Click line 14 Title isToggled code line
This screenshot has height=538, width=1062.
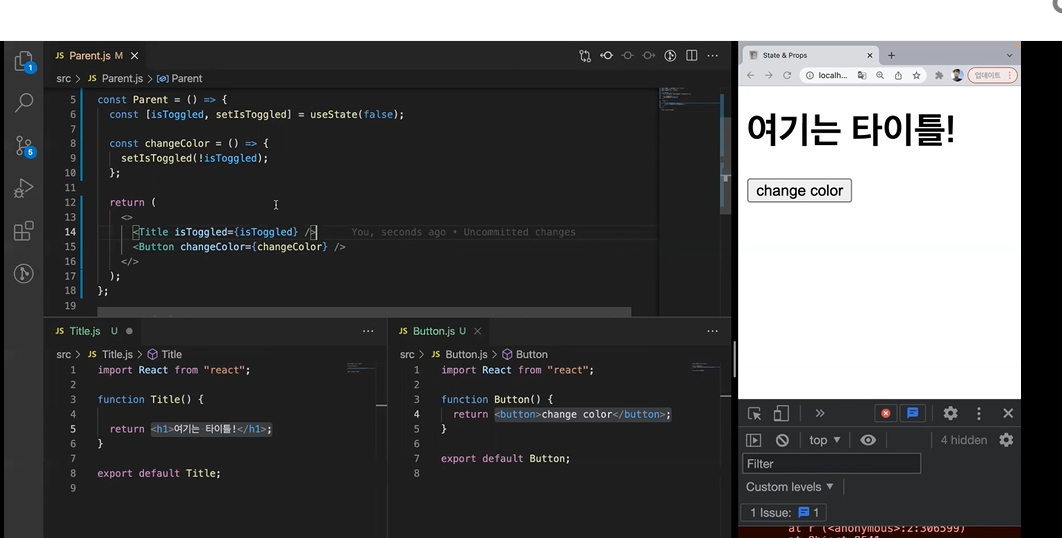point(225,232)
